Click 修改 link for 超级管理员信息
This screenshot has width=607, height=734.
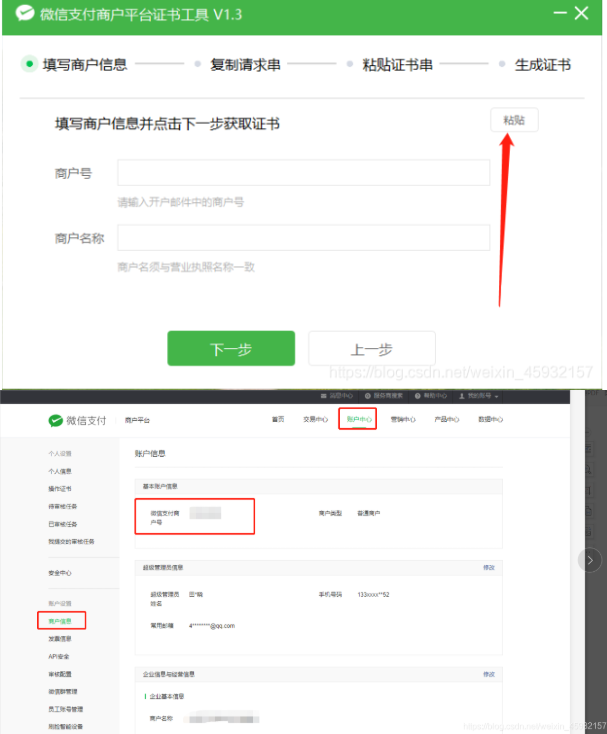point(489,567)
